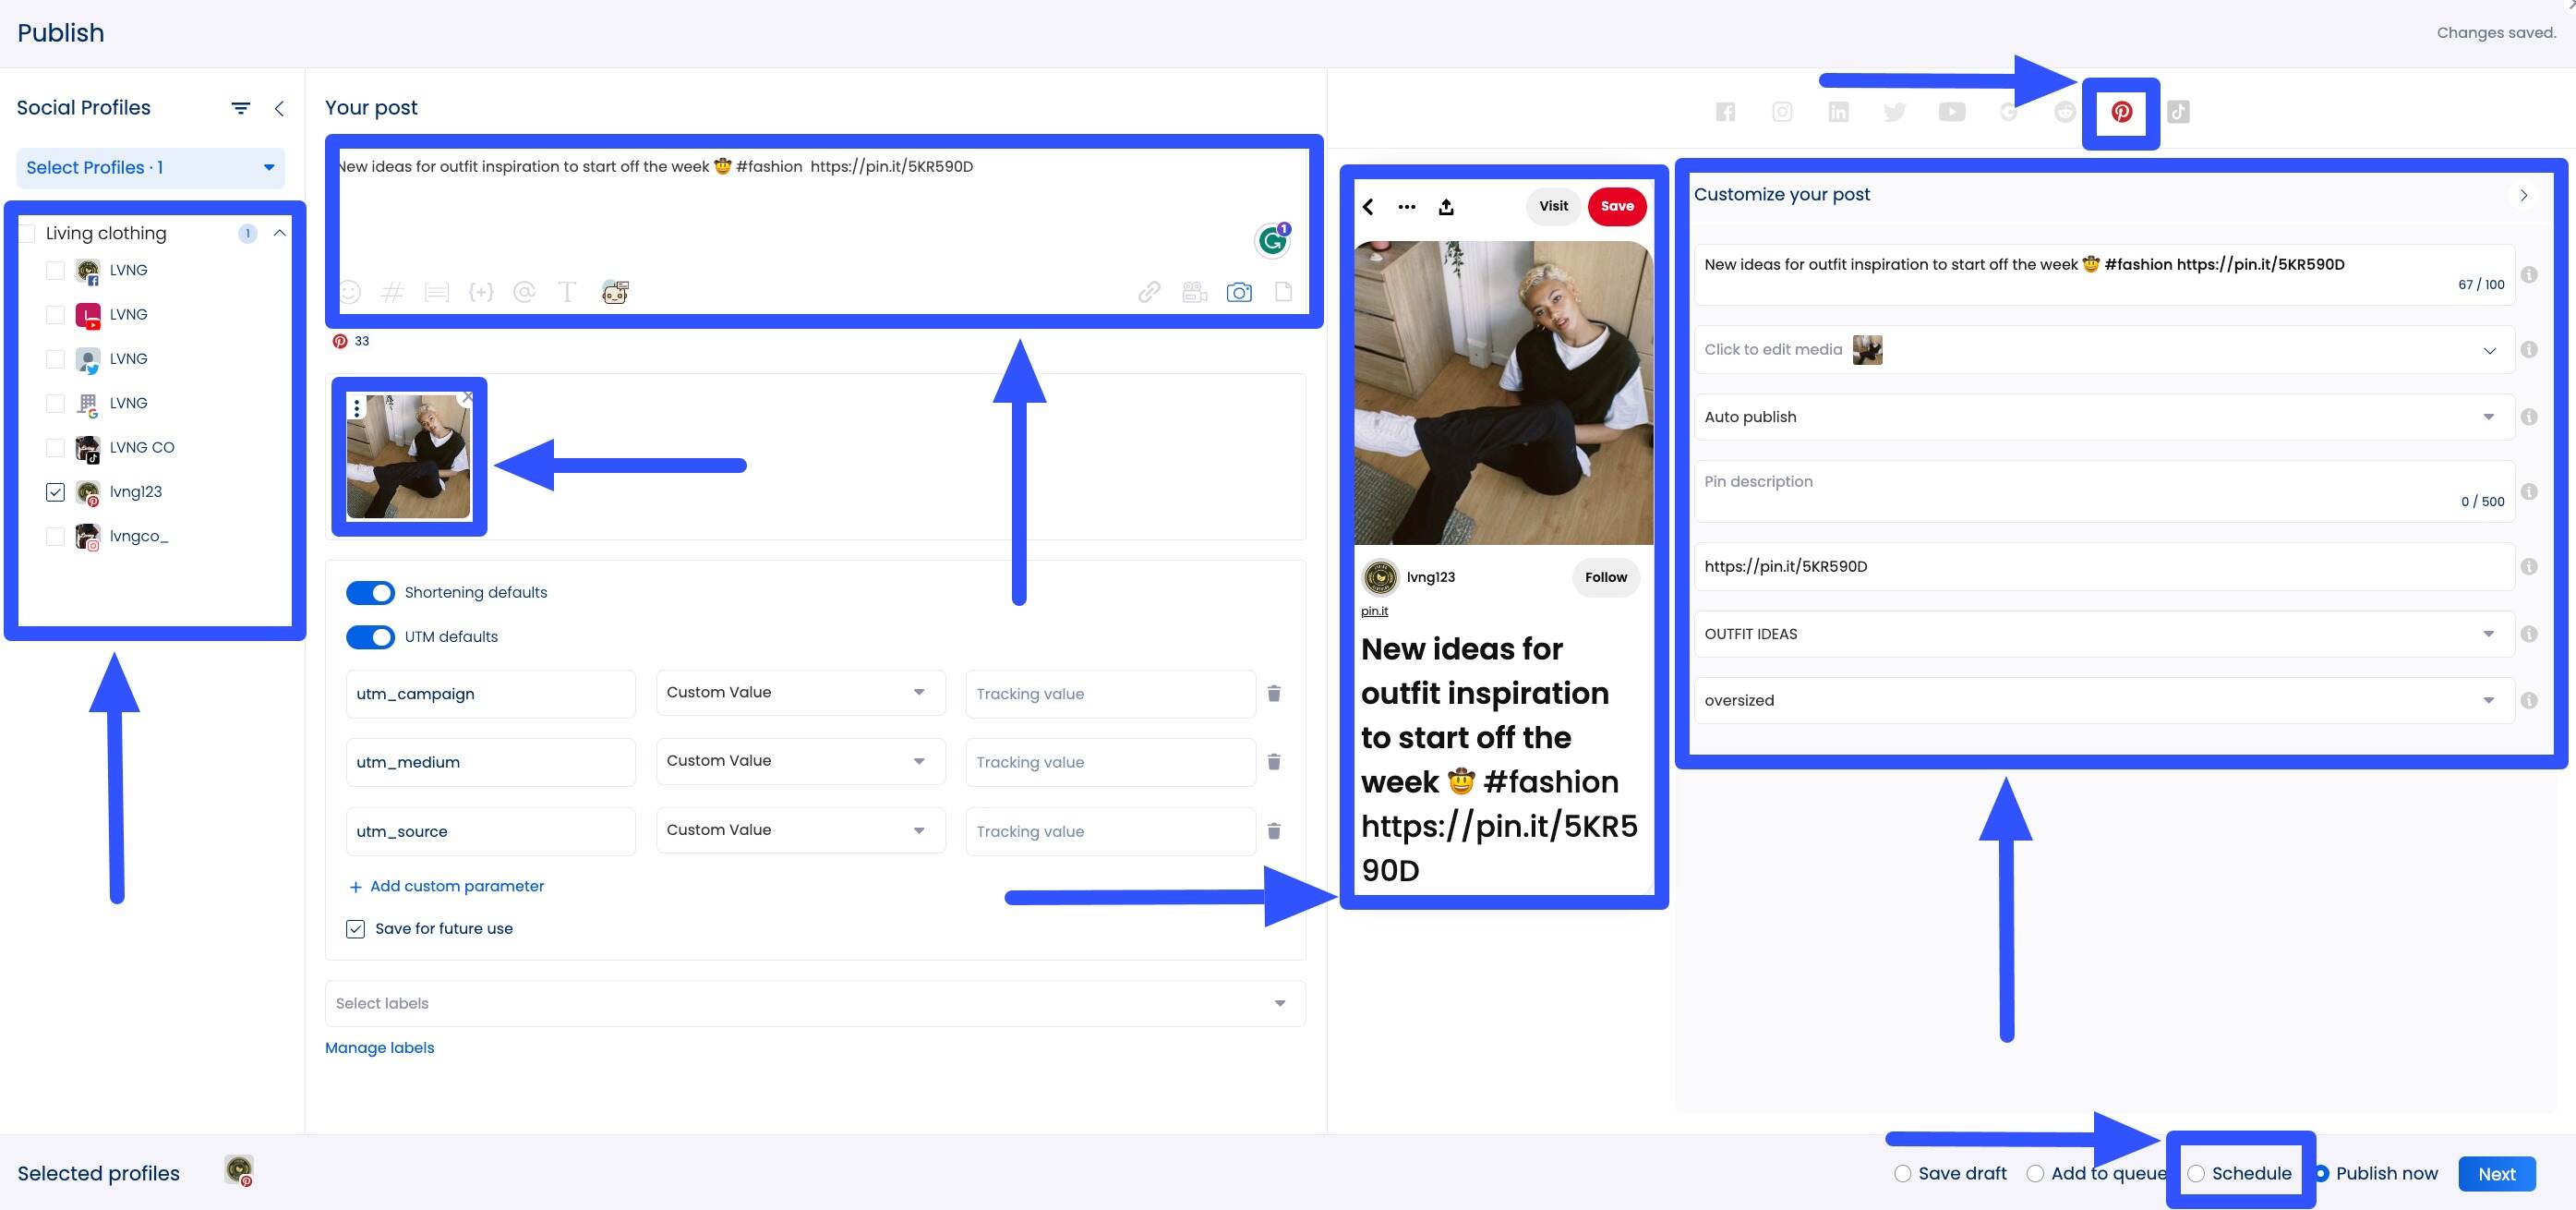Viewport: 2576px width, 1210px height.
Task: Select the Facebook preview icon
Action: click(x=1725, y=112)
